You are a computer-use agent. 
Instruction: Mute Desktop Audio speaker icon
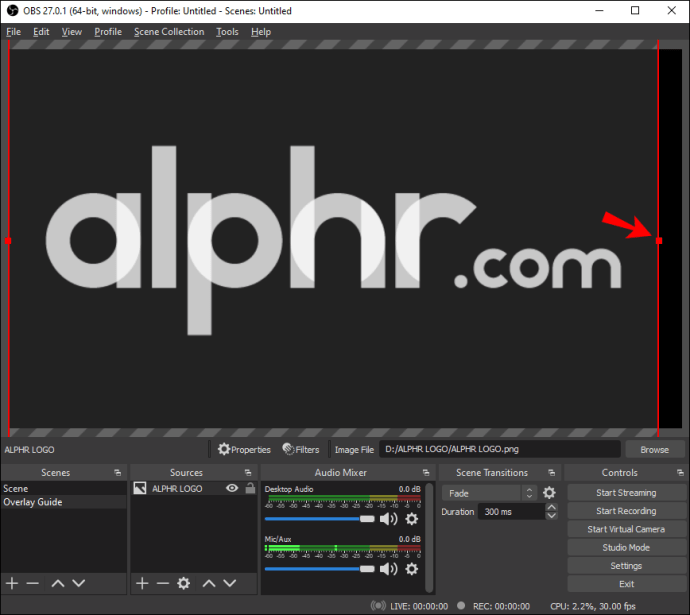click(388, 519)
